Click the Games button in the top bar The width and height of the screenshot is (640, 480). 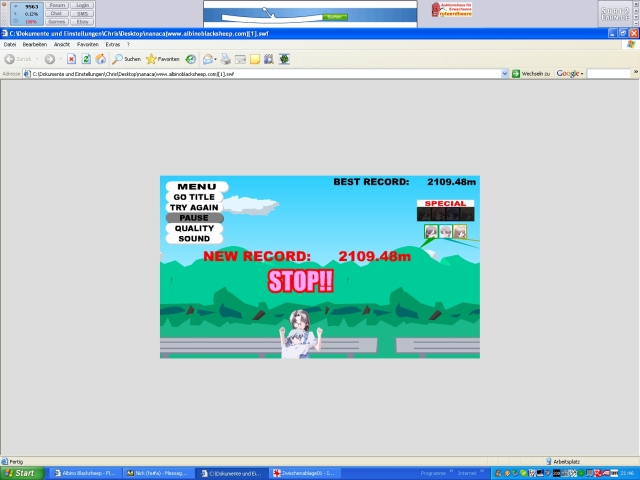point(57,22)
